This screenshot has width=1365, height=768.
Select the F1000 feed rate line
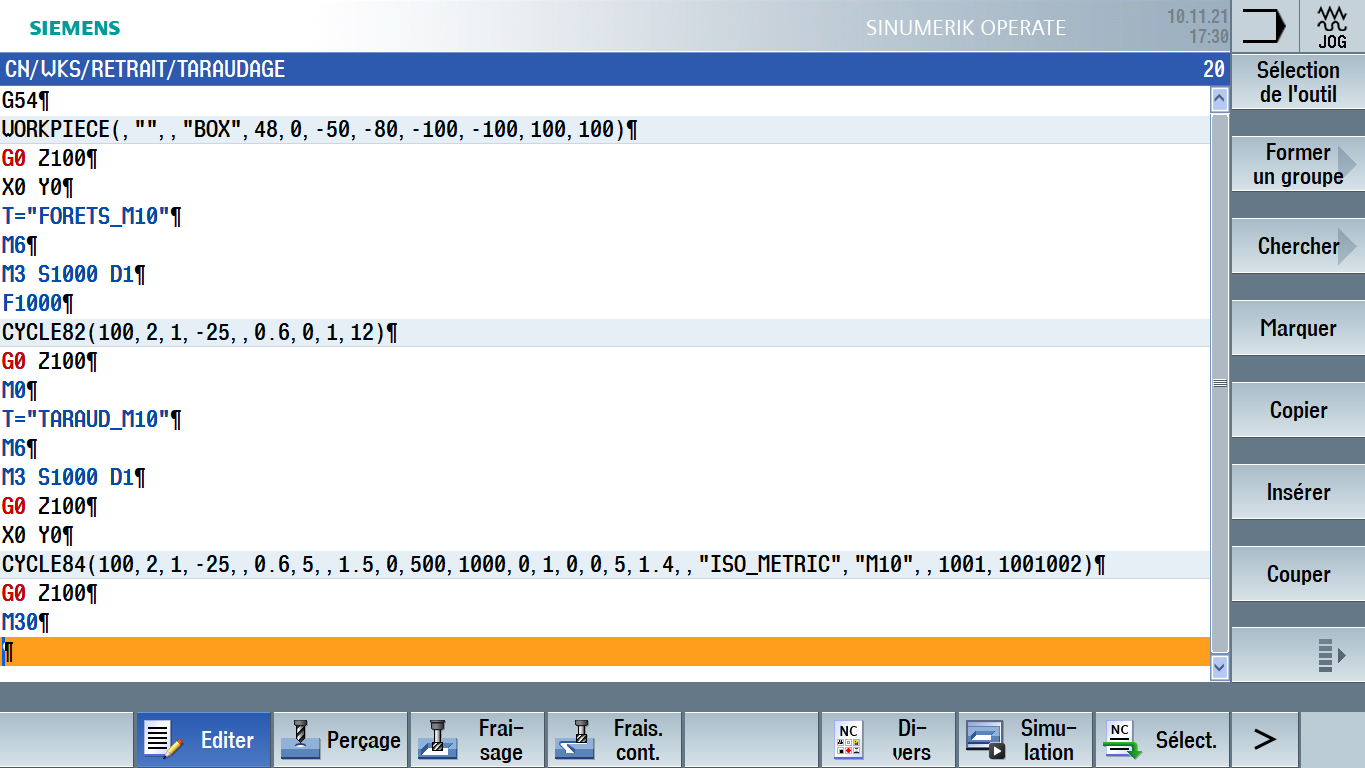click(x=604, y=304)
